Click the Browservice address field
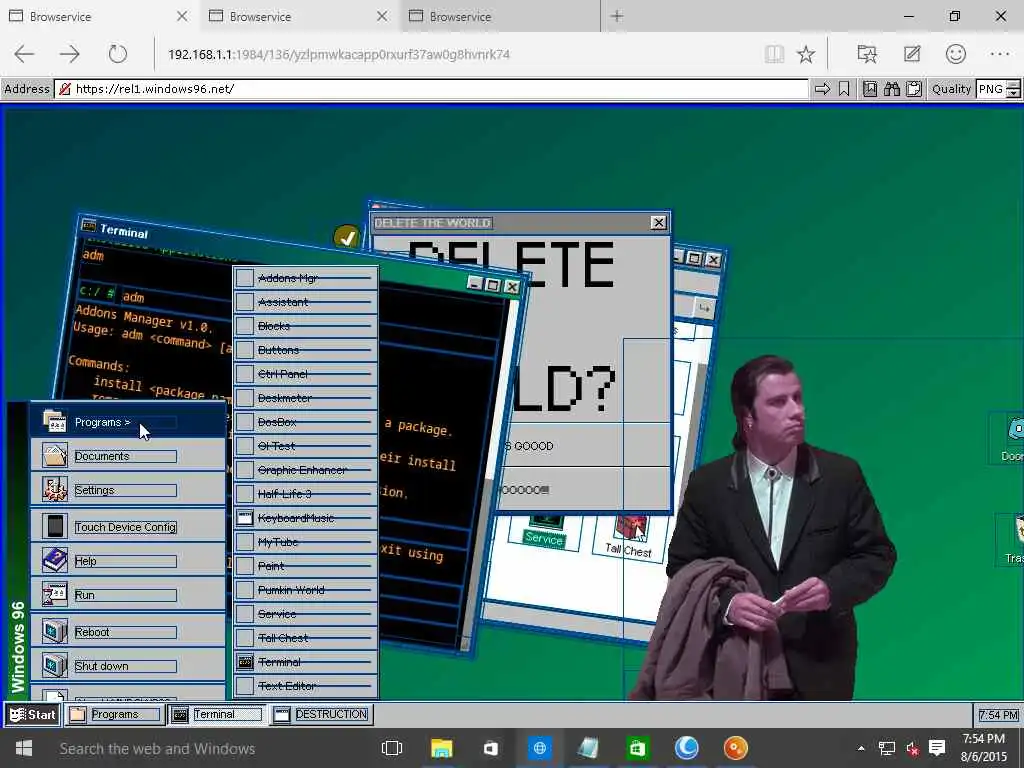Screen dimensions: 1024x768 432,89
